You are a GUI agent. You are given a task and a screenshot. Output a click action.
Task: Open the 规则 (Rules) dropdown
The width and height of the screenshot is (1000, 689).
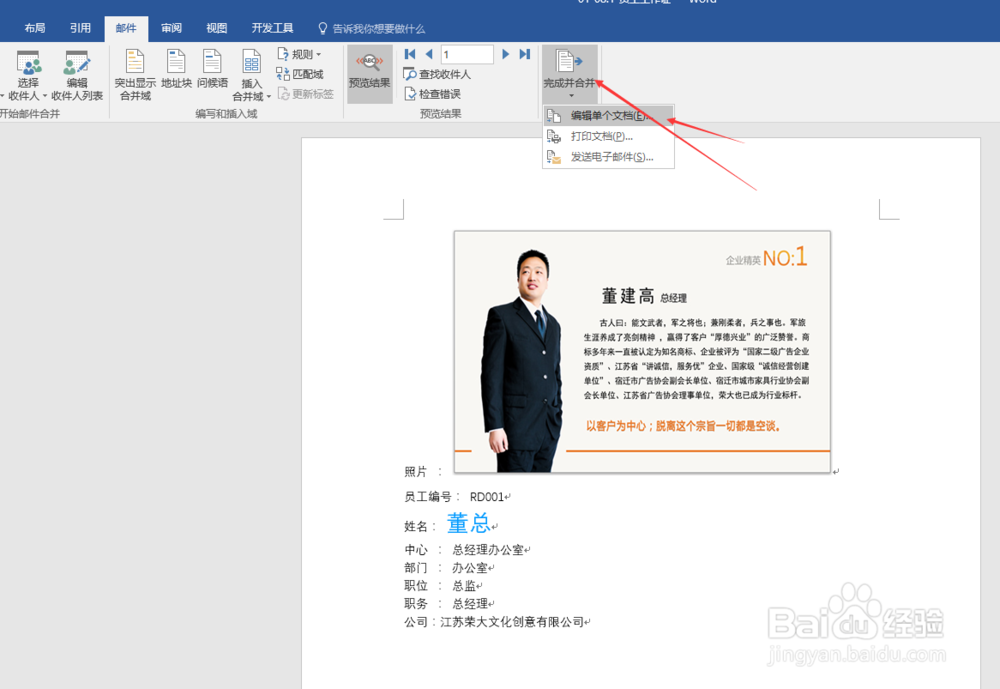pos(303,53)
